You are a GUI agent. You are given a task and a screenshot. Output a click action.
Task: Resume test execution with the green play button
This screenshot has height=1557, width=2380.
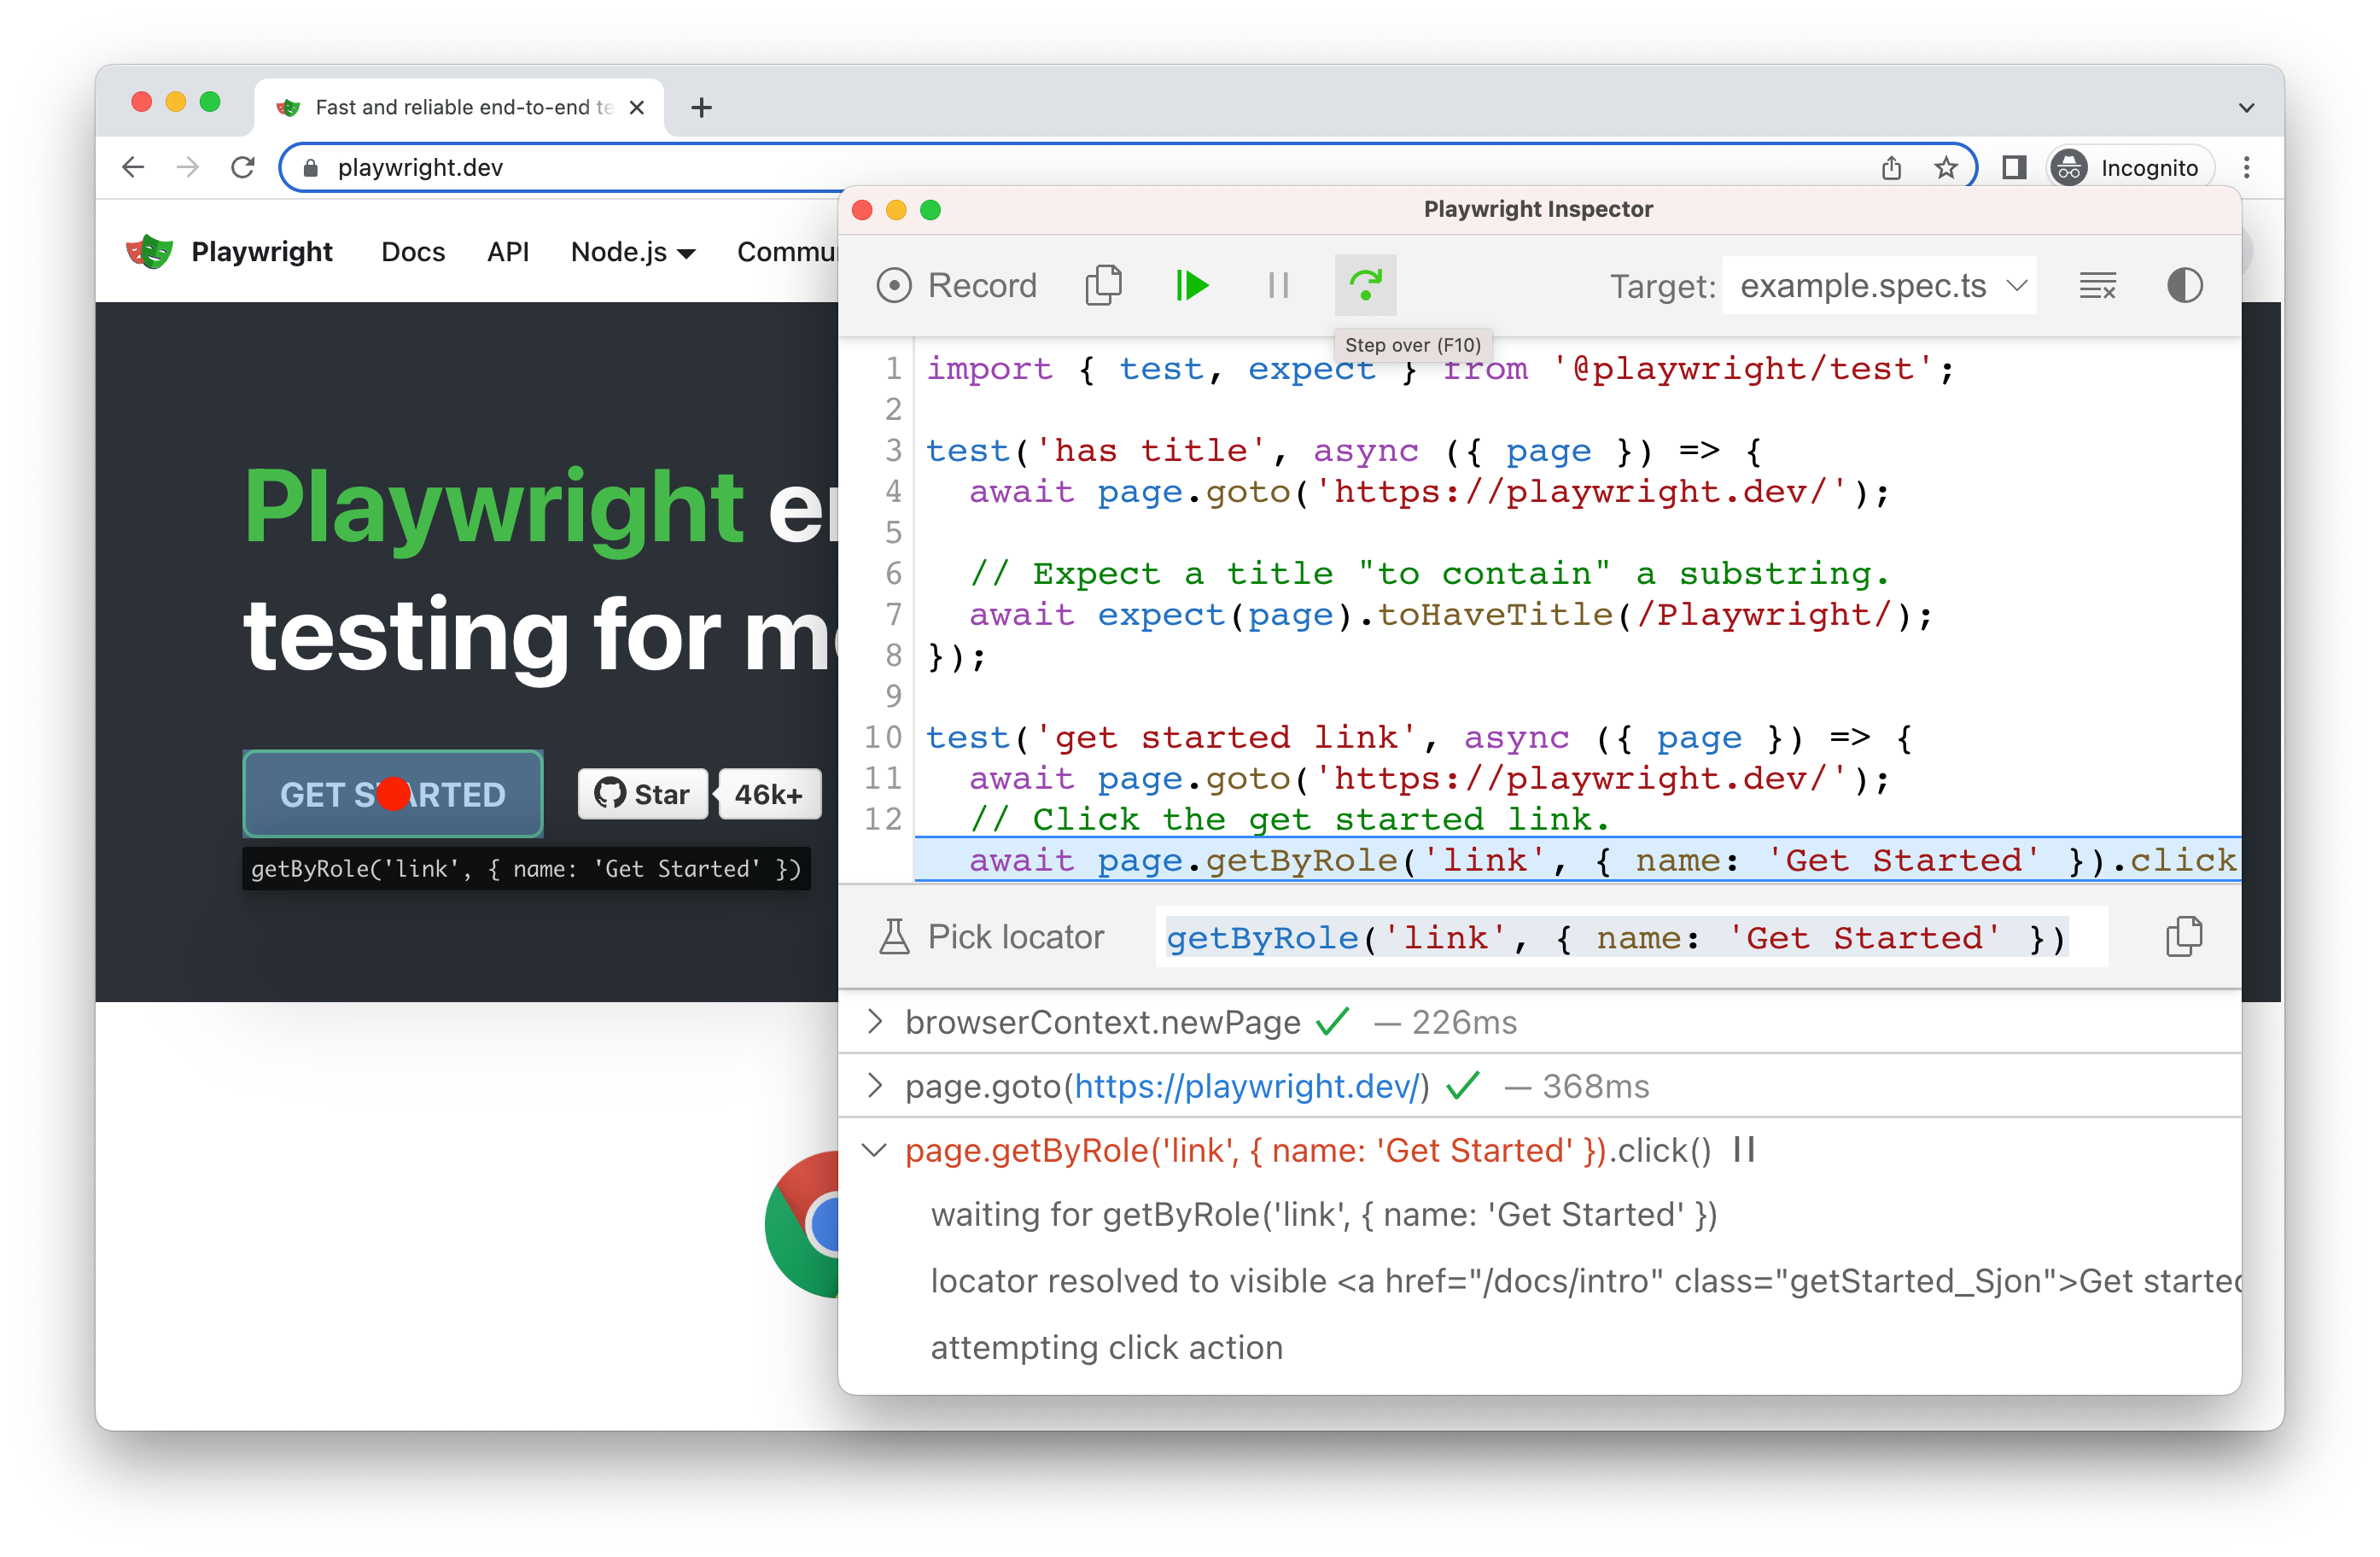pyautogui.click(x=1192, y=286)
